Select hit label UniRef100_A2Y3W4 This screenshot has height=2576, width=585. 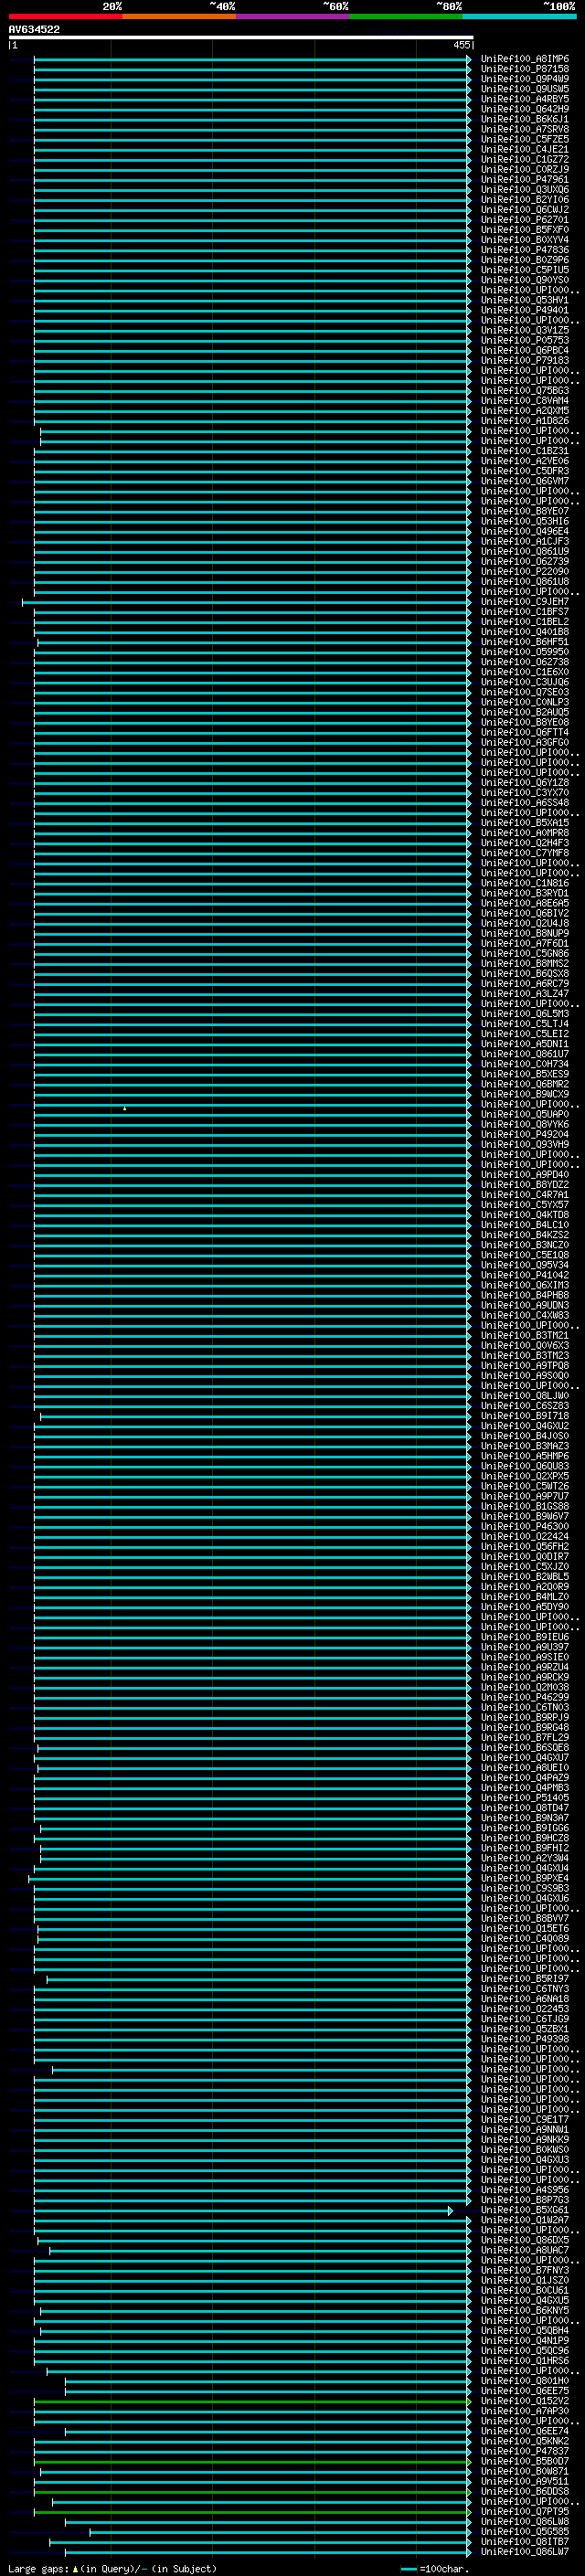(x=524, y=1858)
